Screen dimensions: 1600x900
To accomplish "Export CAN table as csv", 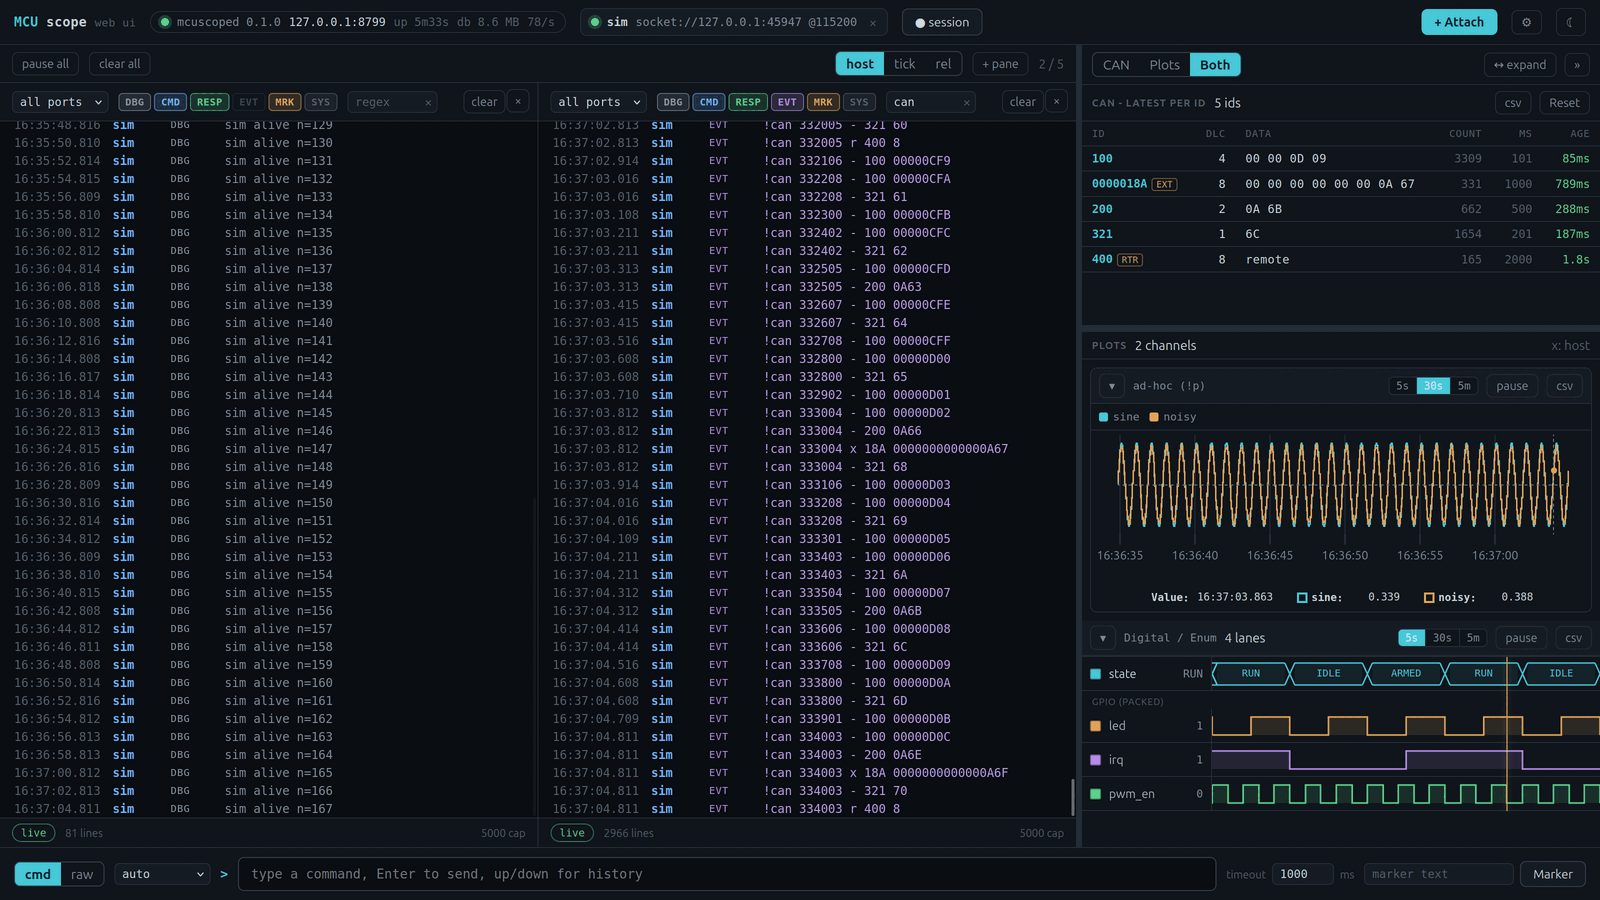I will click(x=1513, y=103).
